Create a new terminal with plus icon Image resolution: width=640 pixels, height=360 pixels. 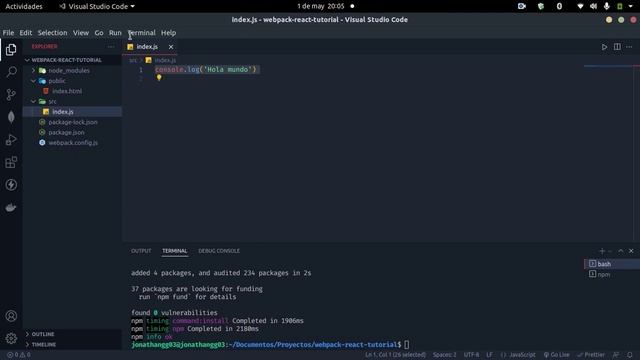(602, 251)
